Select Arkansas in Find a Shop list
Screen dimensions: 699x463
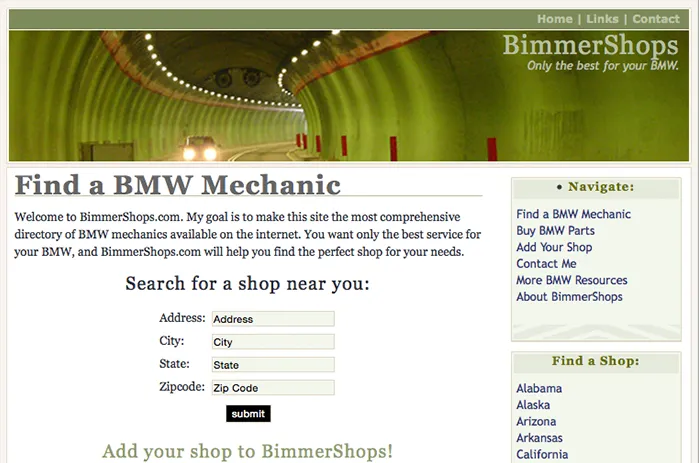(x=539, y=438)
